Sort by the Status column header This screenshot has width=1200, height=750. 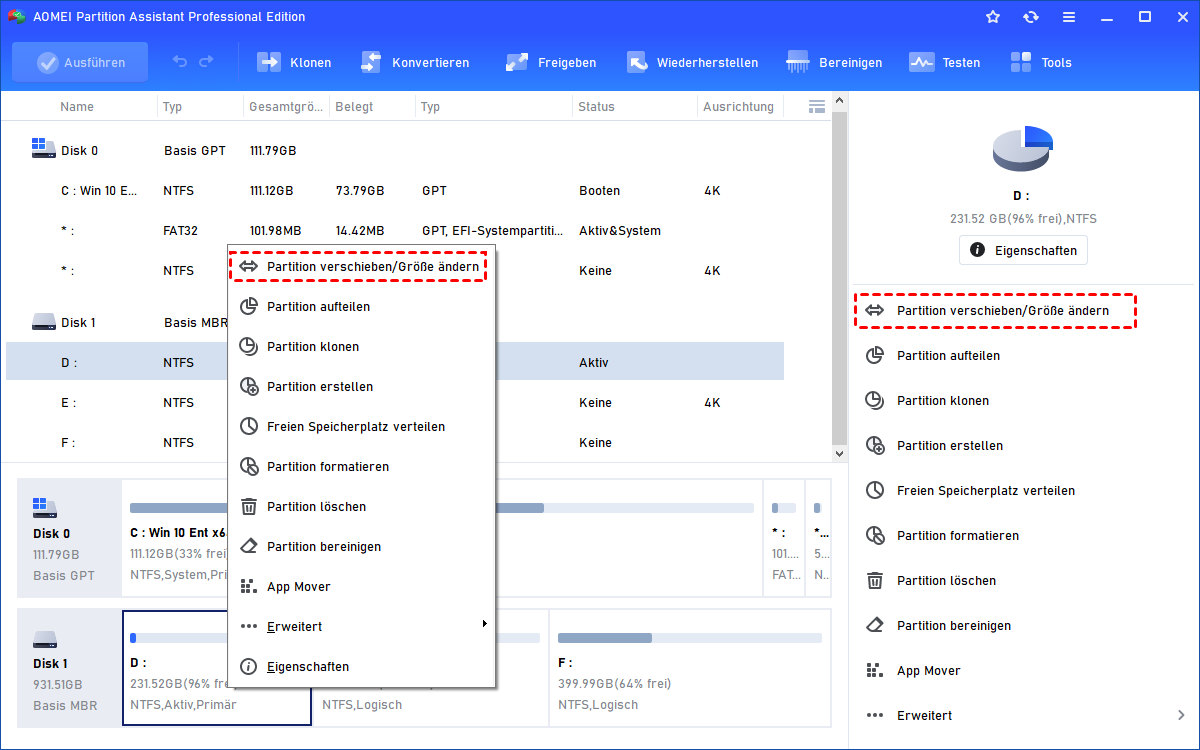[596, 107]
